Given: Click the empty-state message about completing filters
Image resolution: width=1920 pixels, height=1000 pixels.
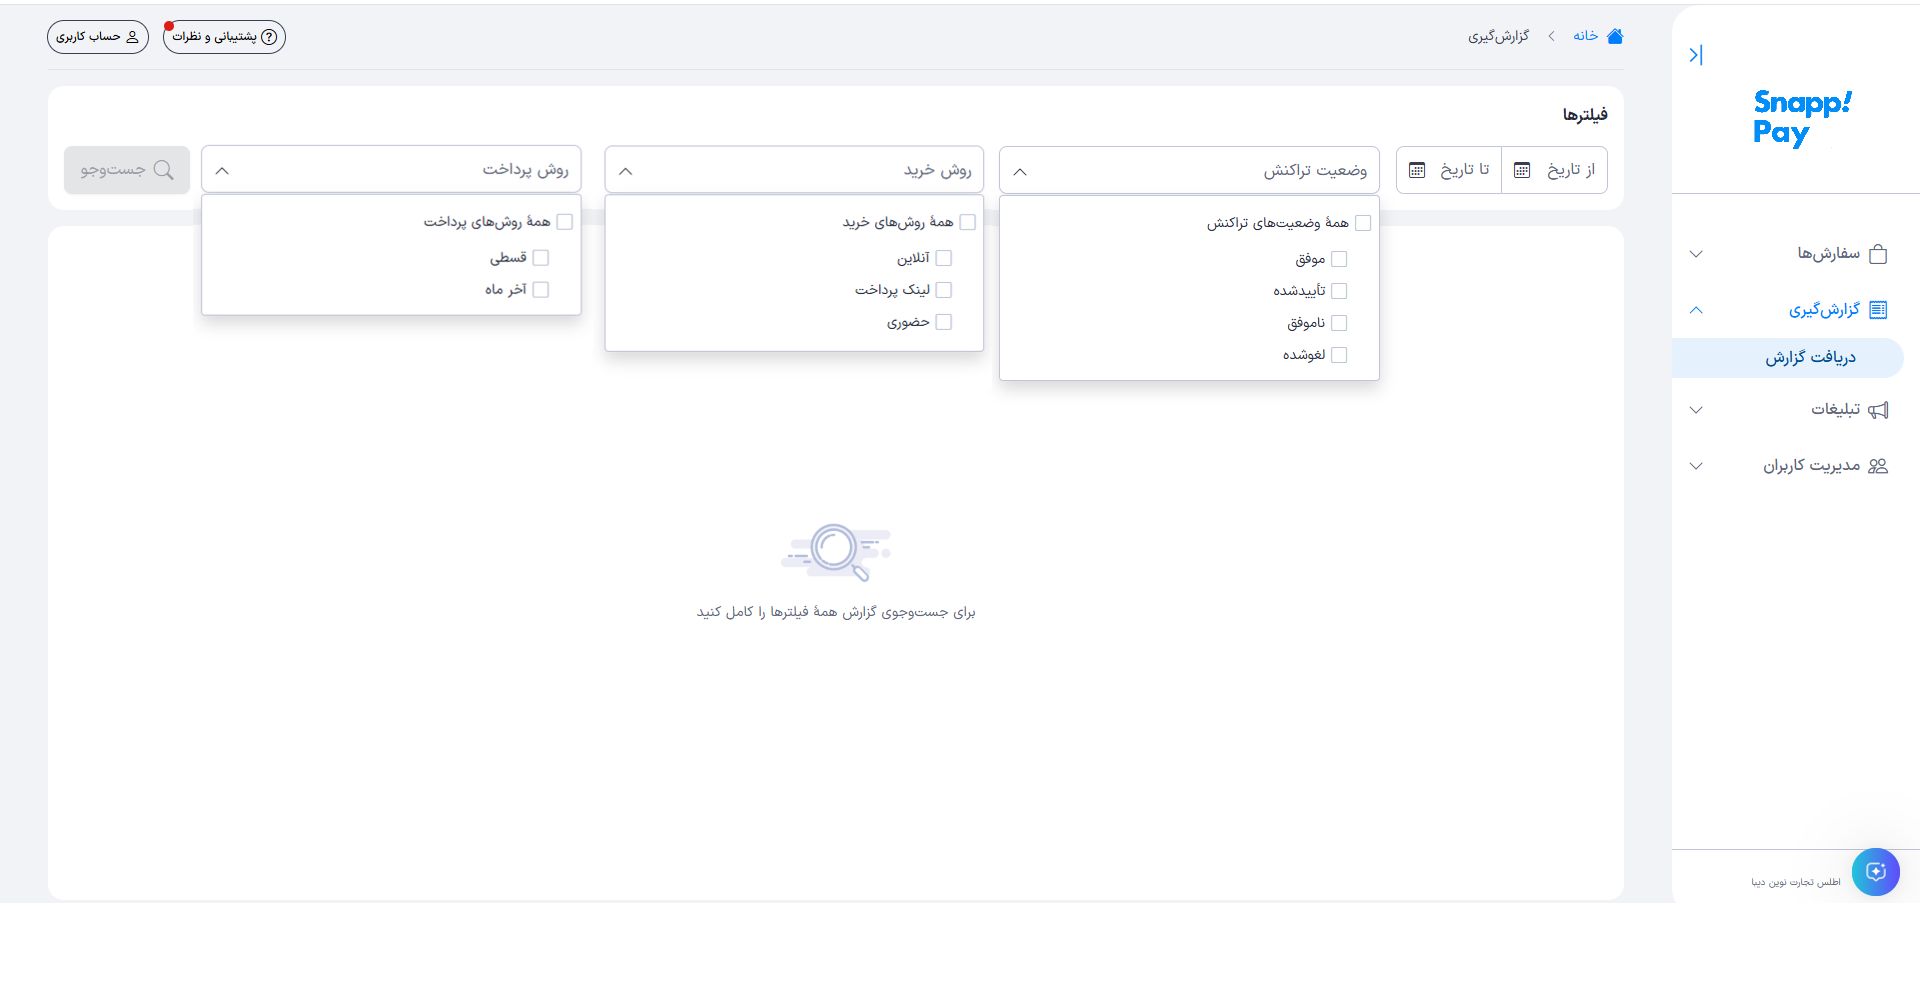Looking at the screenshot, I should [x=836, y=612].
